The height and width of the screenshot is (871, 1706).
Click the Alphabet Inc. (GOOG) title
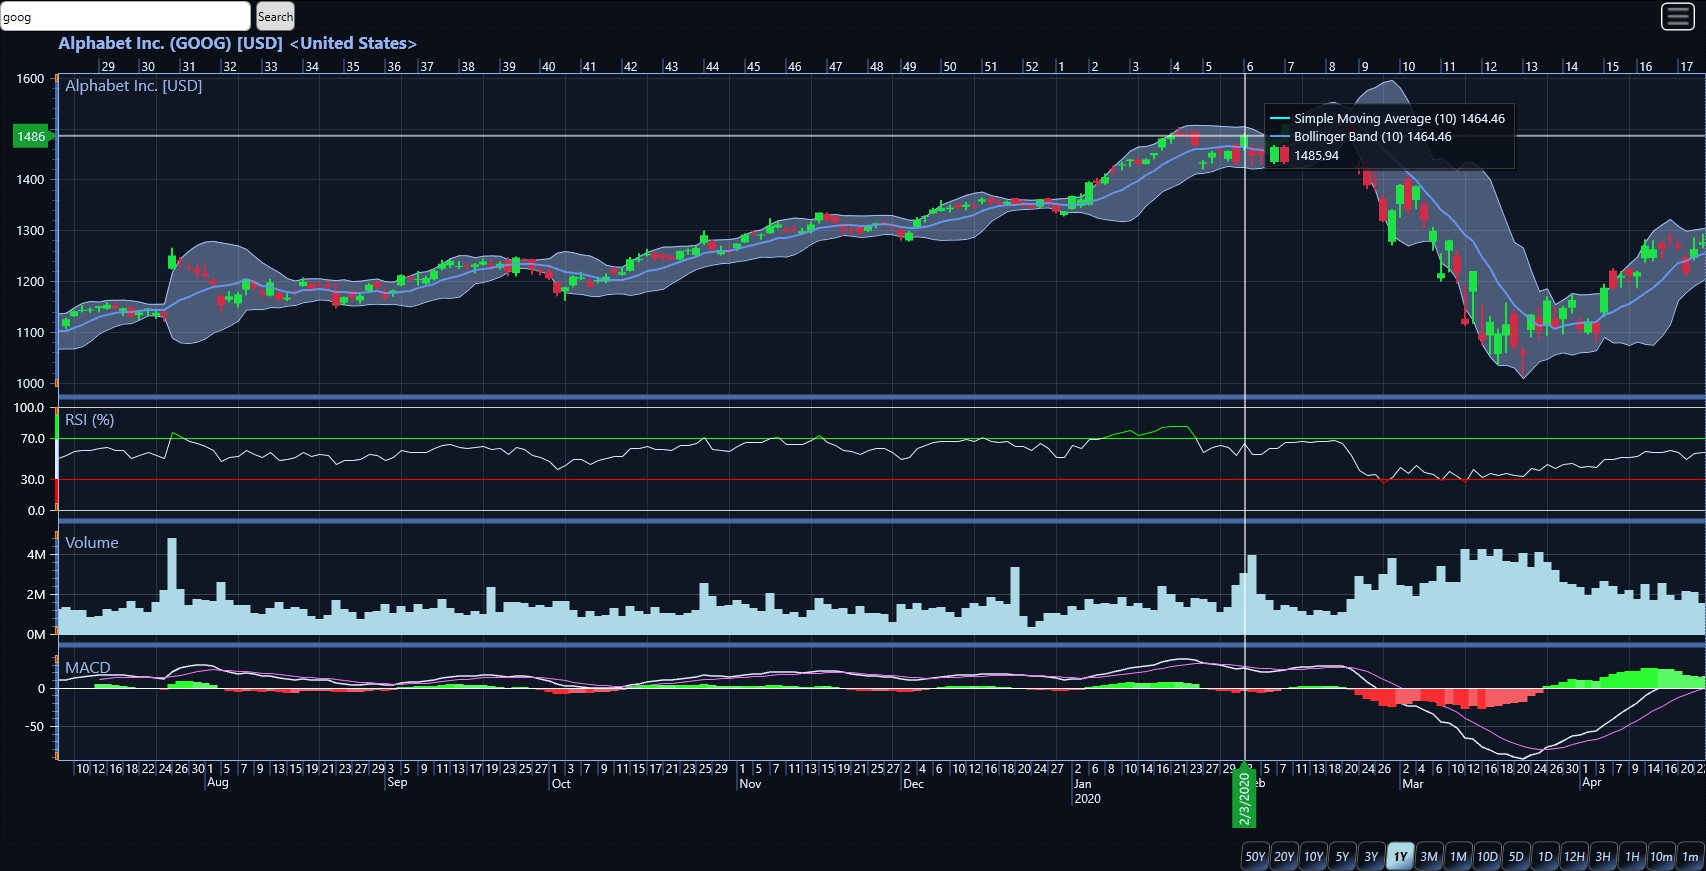click(x=237, y=43)
